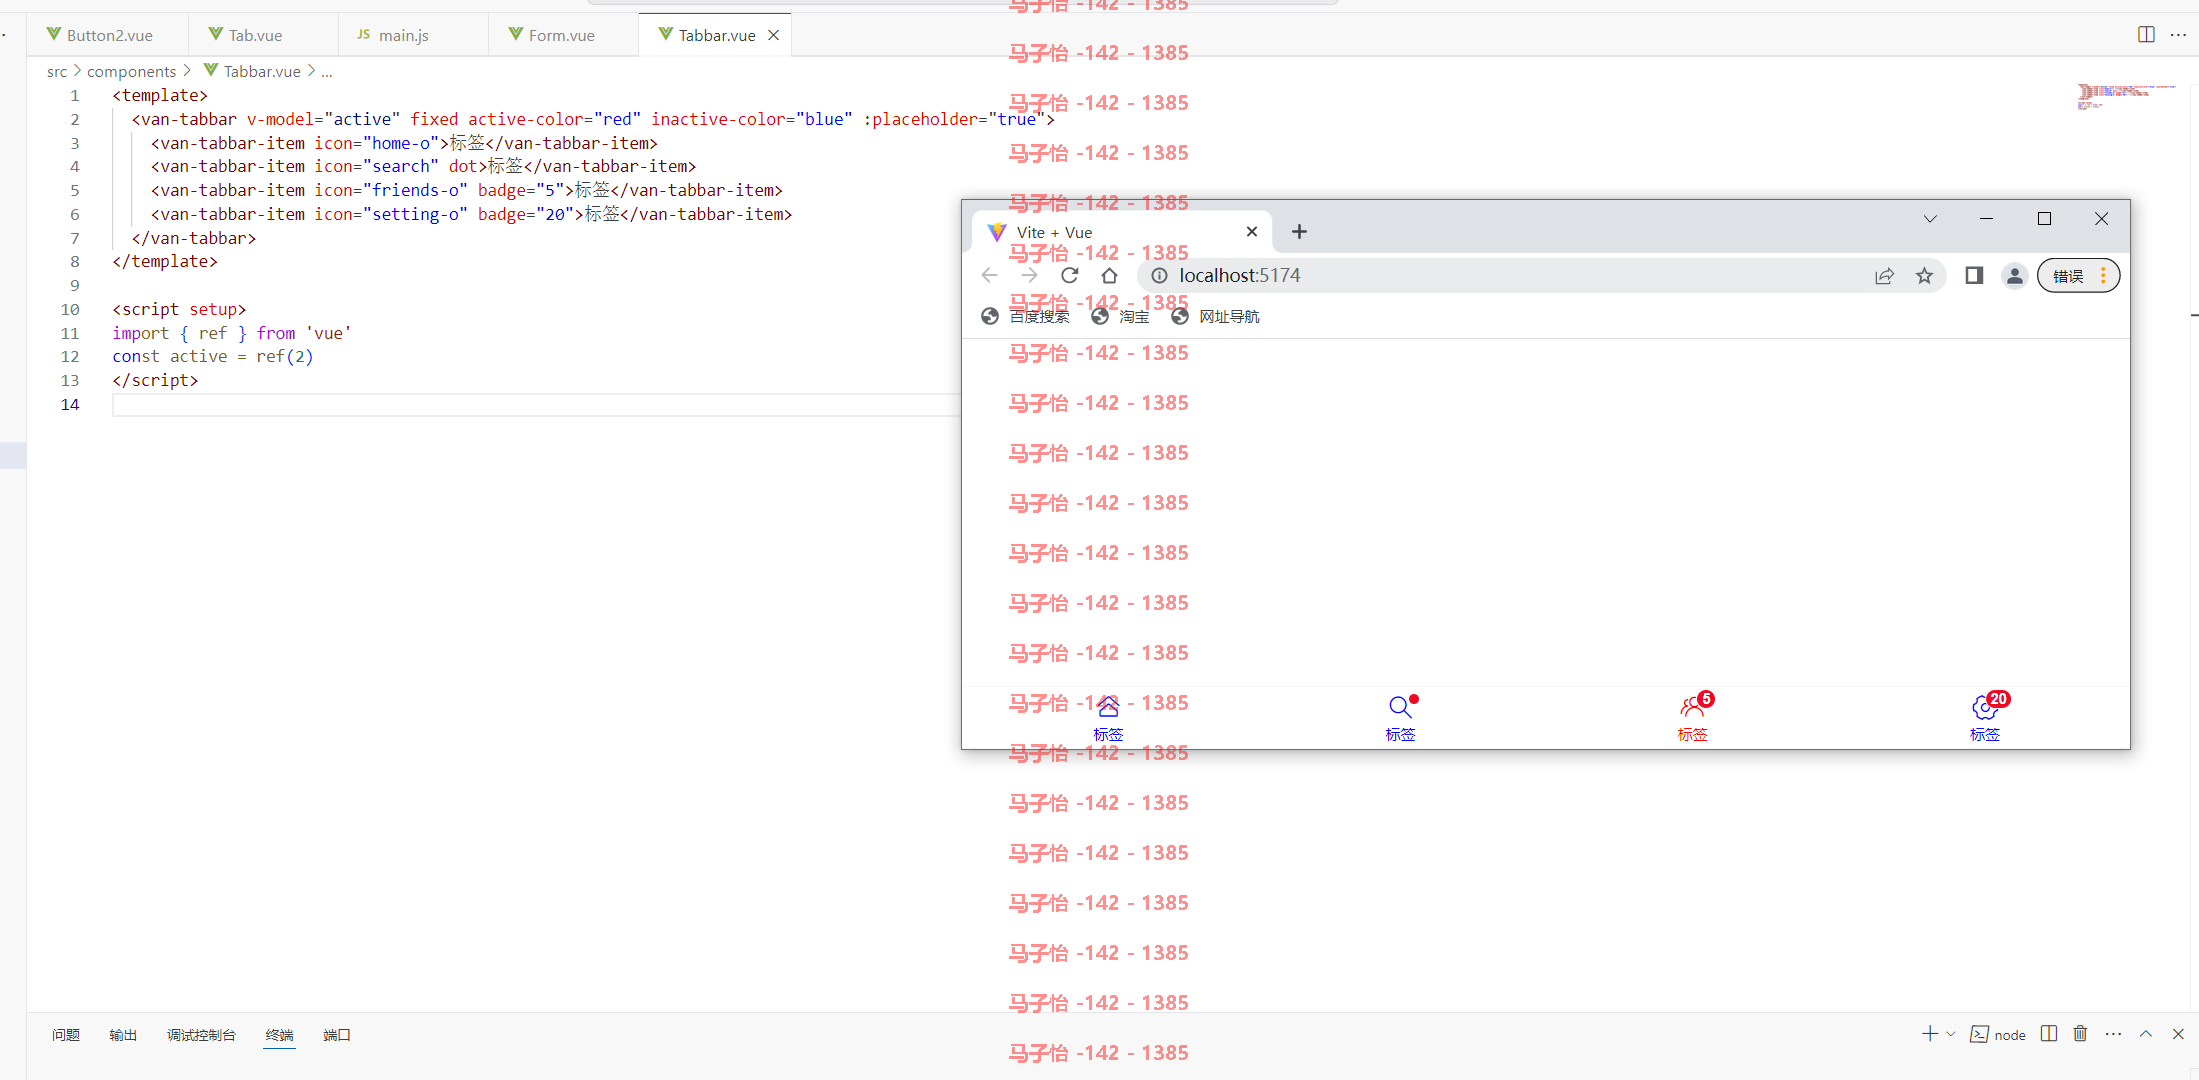Image resolution: width=2199 pixels, height=1080 pixels.
Task: Reload the localhost page
Action: click(x=1069, y=276)
